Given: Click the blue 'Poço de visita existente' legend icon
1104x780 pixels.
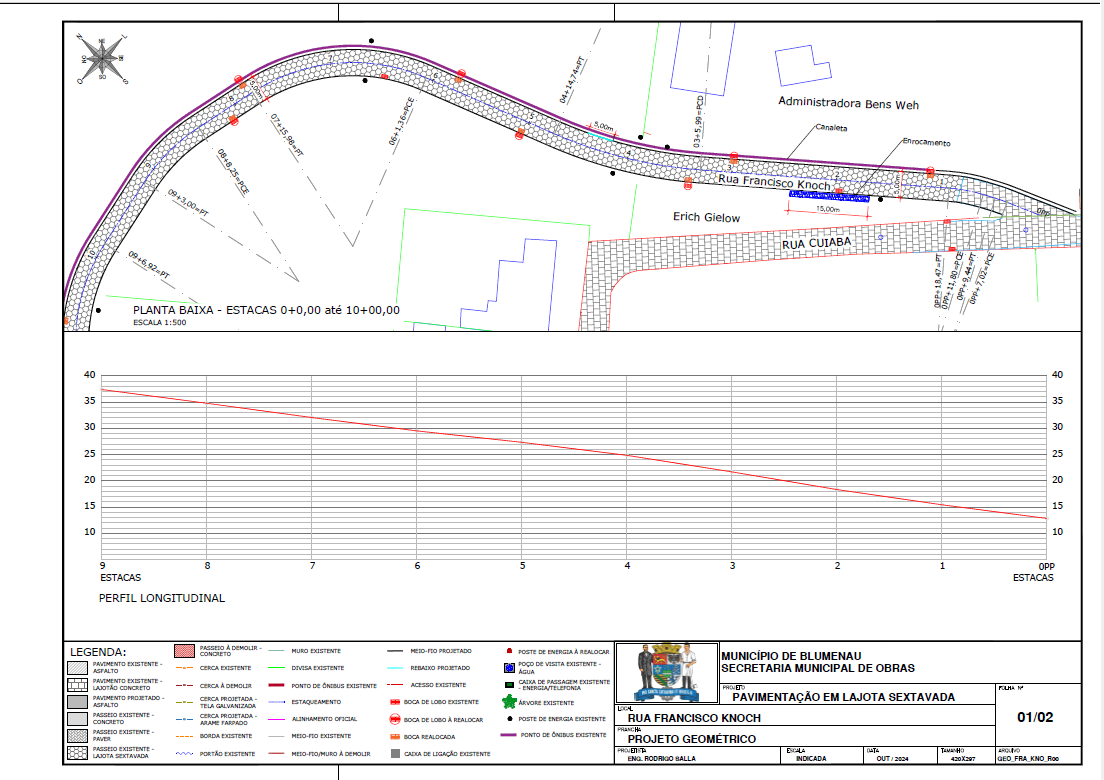Looking at the screenshot, I should click(x=509, y=667).
